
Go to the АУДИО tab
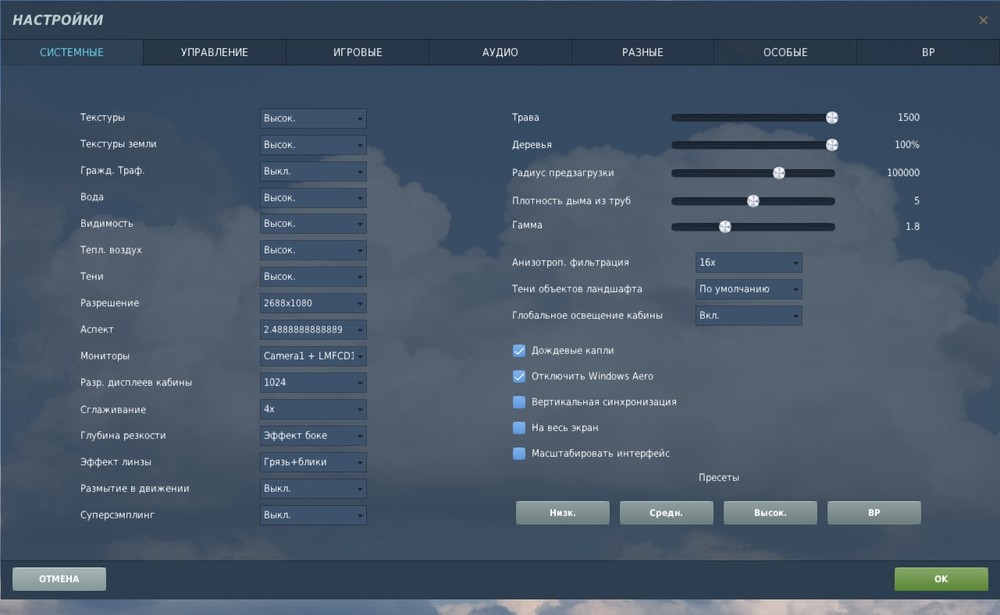tap(500, 52)
